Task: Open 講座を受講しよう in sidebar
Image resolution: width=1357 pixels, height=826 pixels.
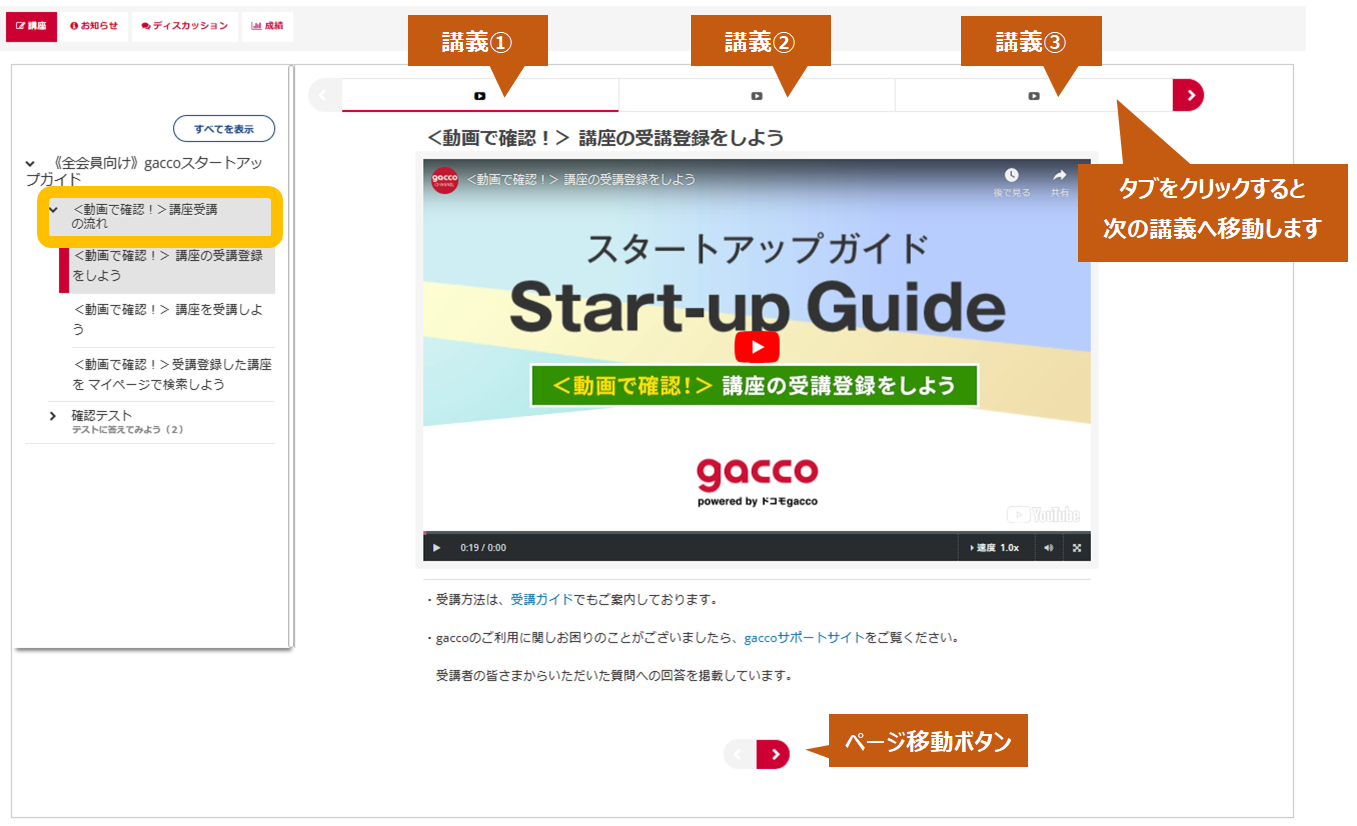Action: pos(167,319)
